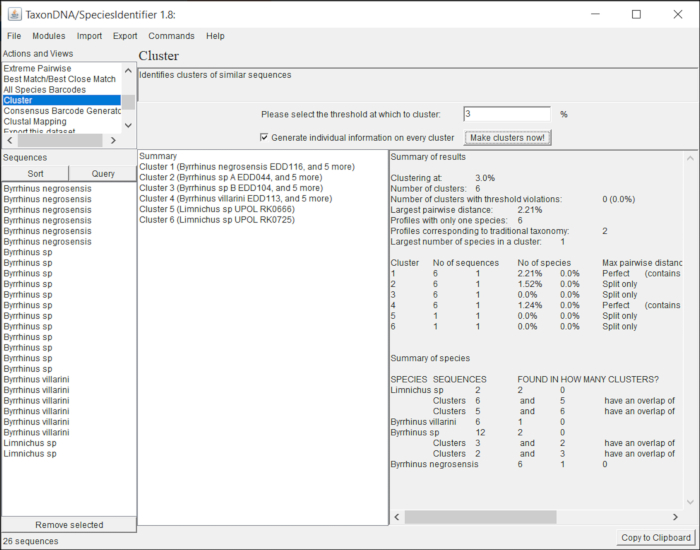Click the clustering threshold input field

point(507,114)
